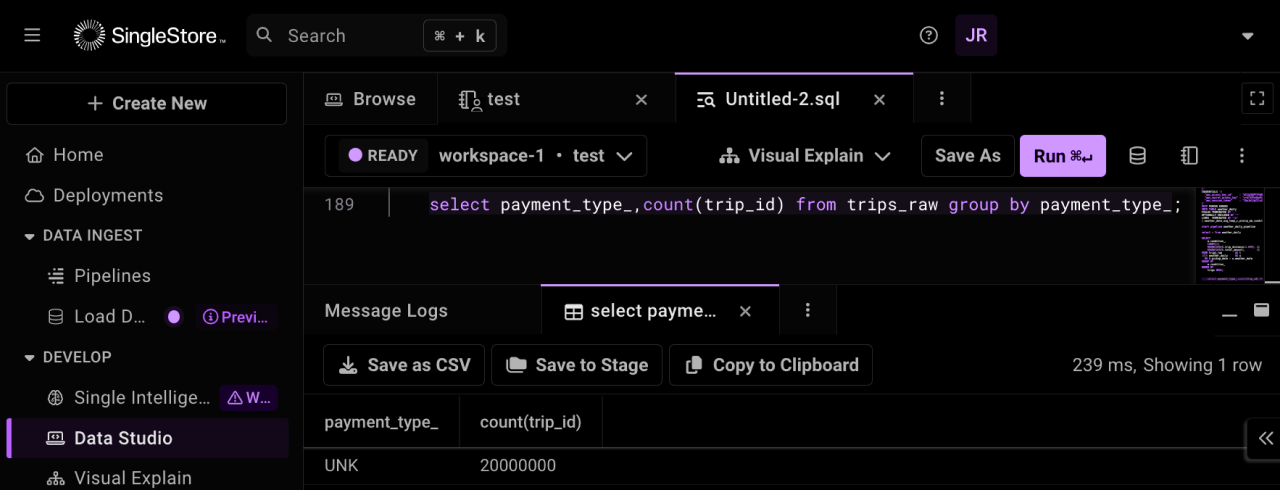Screen dimensions: 1280x490
Task: Toggle the side panel layout icon
Action: coord(1189,156)
